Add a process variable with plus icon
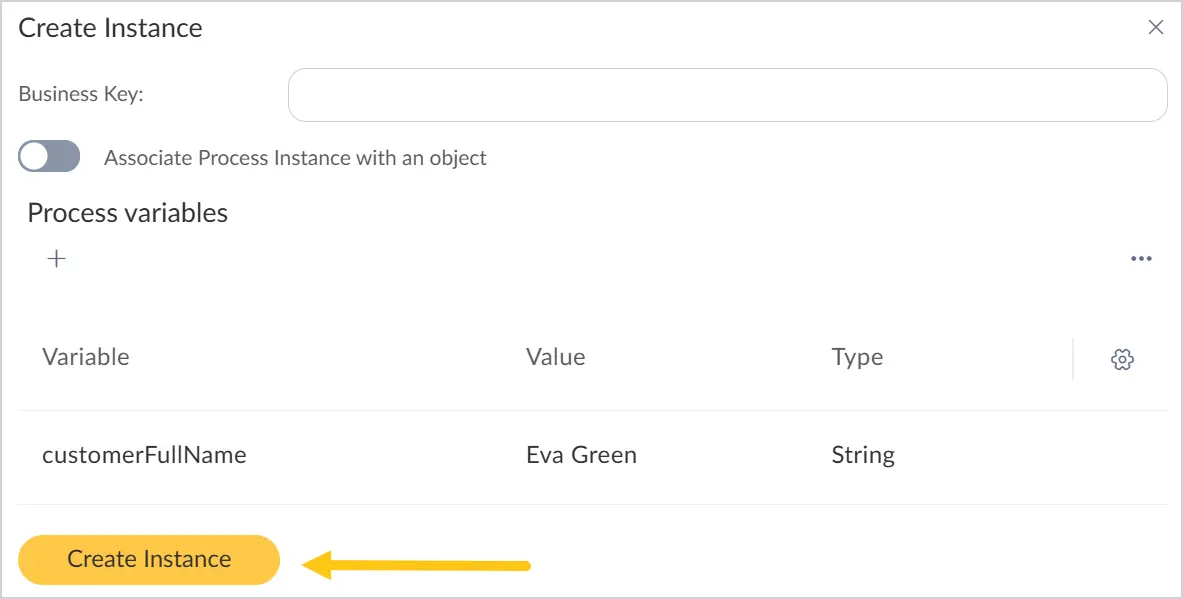Image resolution: width=1183 pixels, height=599 pixels. point(57,259)
